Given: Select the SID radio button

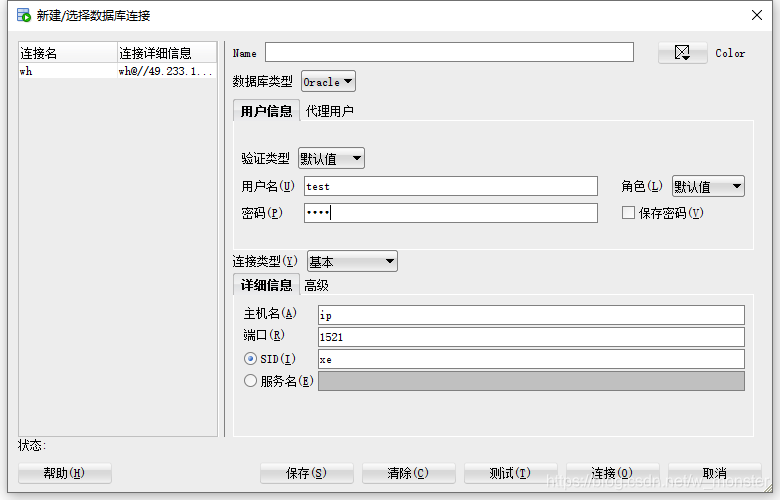Looking at the screenshot, I should 250,359.
